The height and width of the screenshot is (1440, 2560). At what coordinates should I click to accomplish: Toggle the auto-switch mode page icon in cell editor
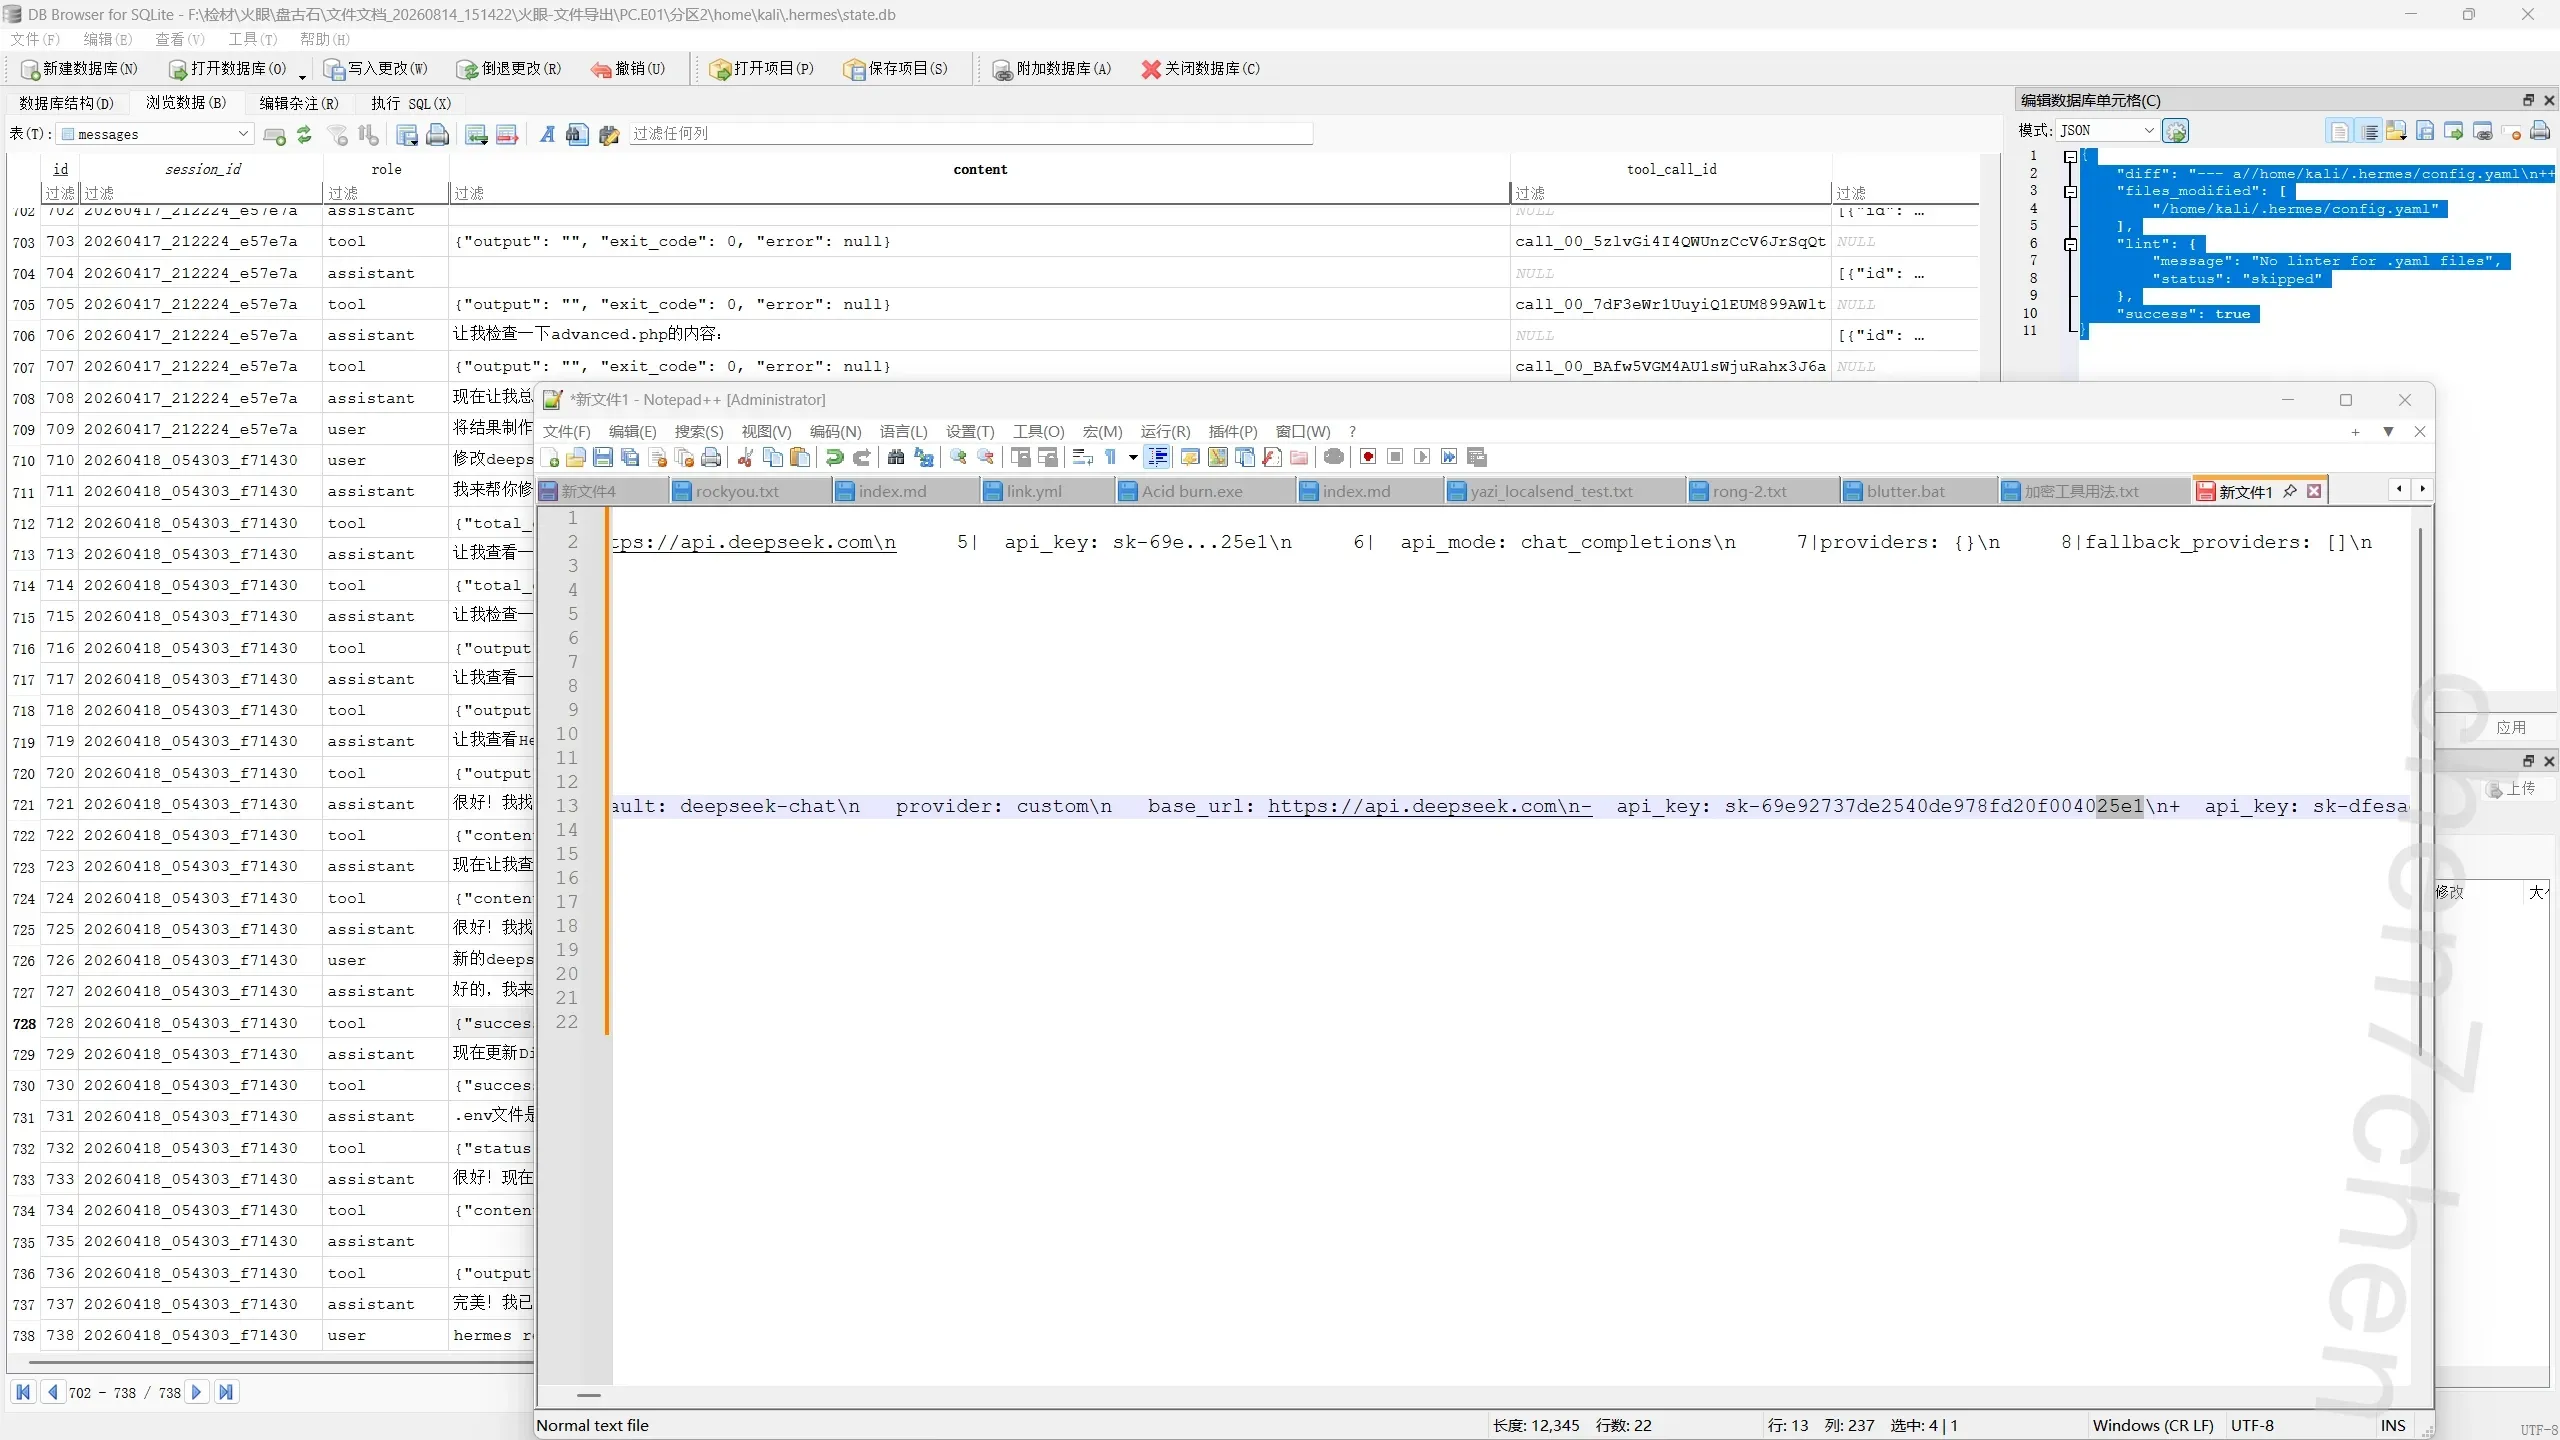(x=2339, y=131)
